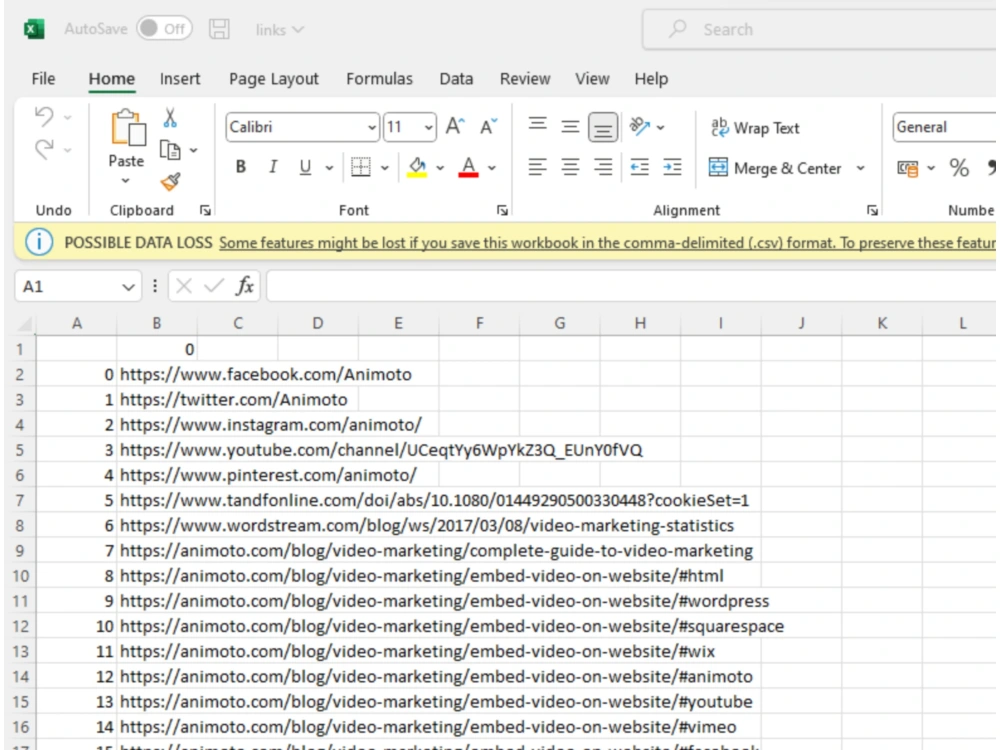Open the Review tab
This screenshot has width=1000, height=750.
coord(525,78)
